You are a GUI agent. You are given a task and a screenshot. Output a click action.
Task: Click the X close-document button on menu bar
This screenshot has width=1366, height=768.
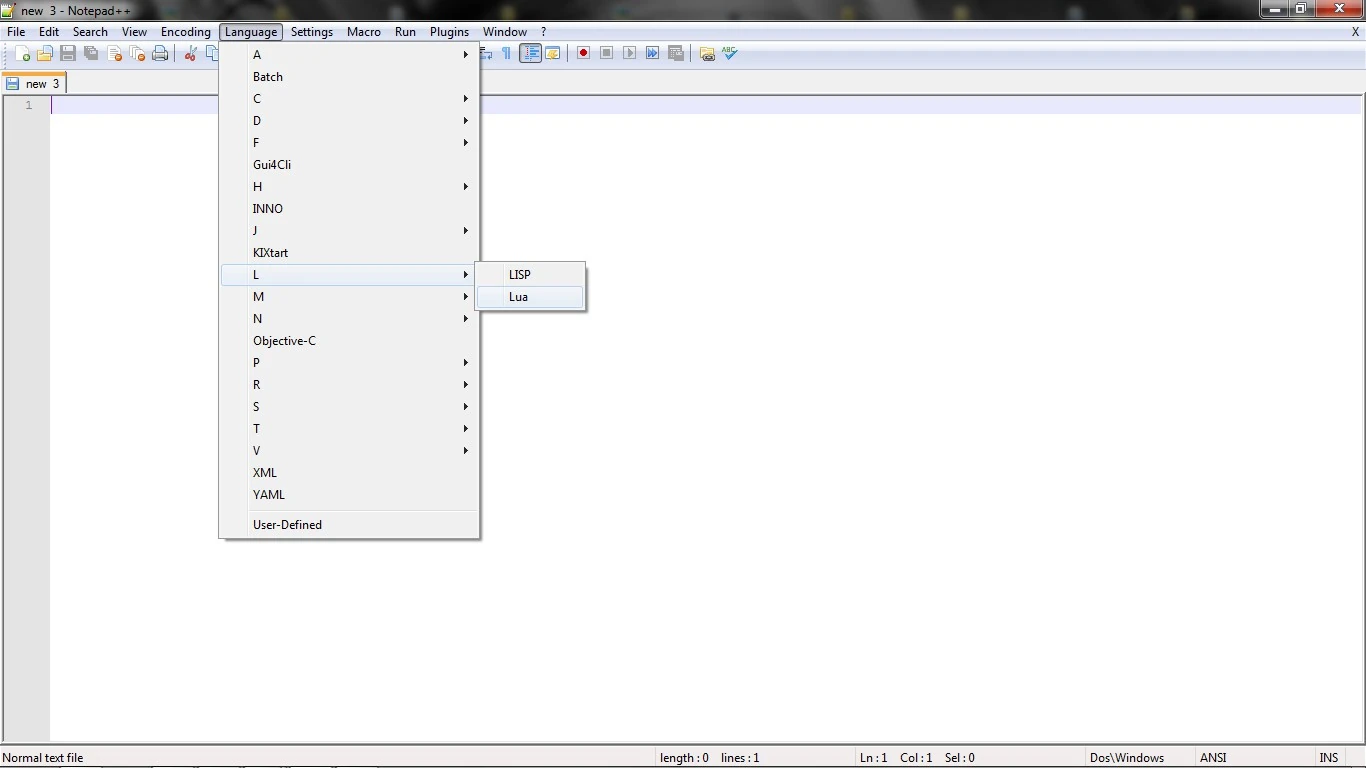[1356, 32]
